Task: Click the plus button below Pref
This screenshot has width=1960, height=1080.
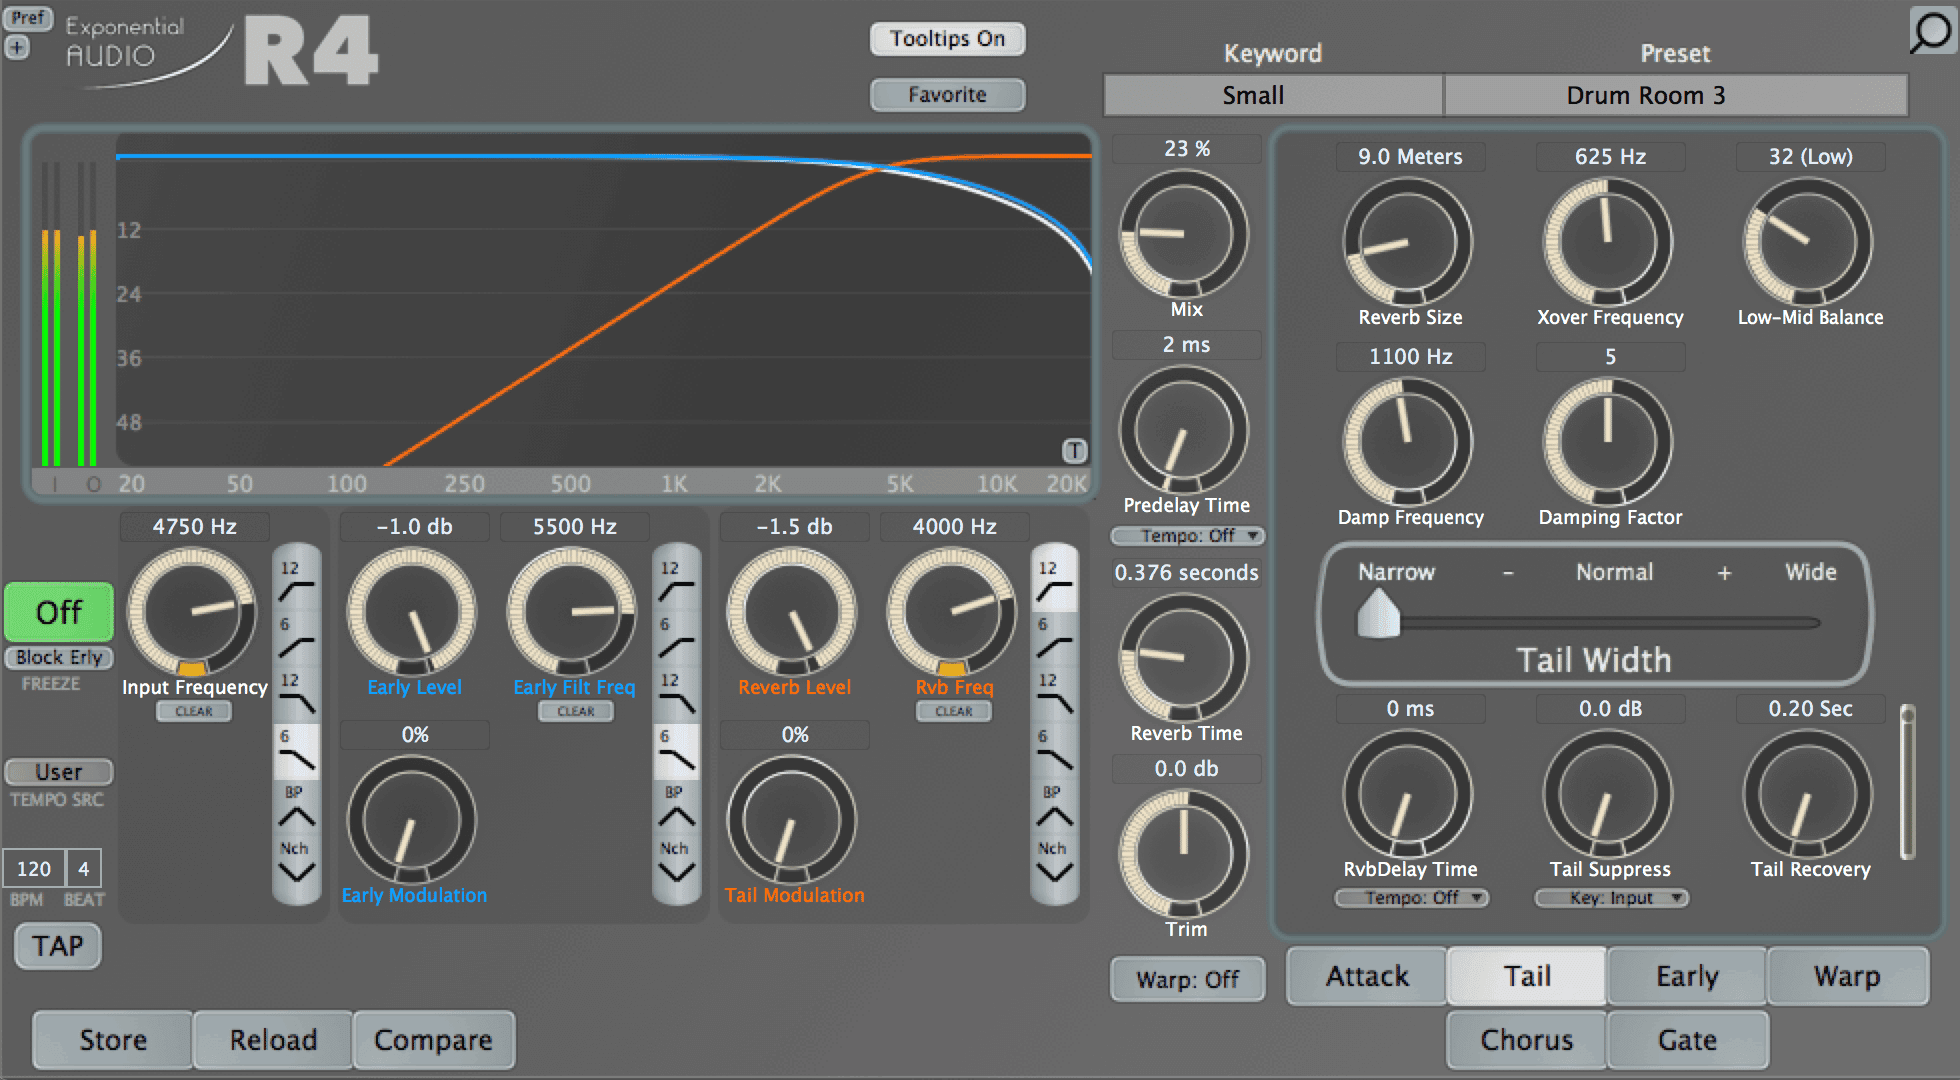Action: [x=17, y=47]
